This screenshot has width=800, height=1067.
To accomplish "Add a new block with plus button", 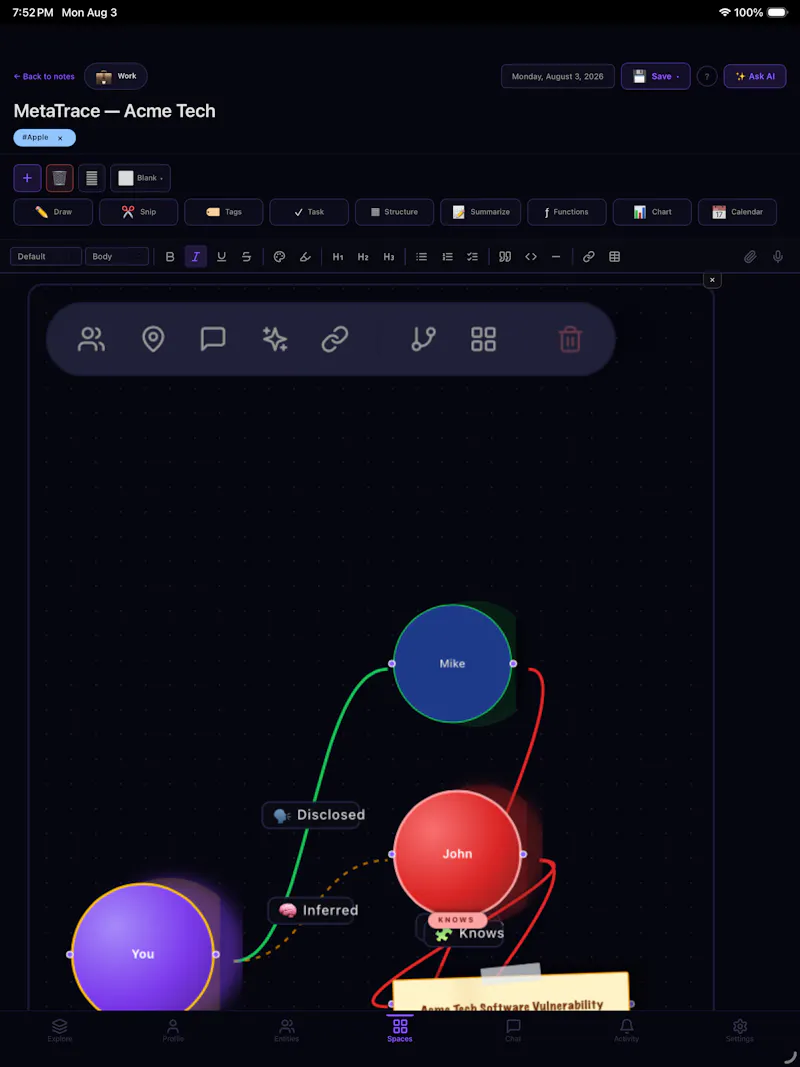I will 27,178.
